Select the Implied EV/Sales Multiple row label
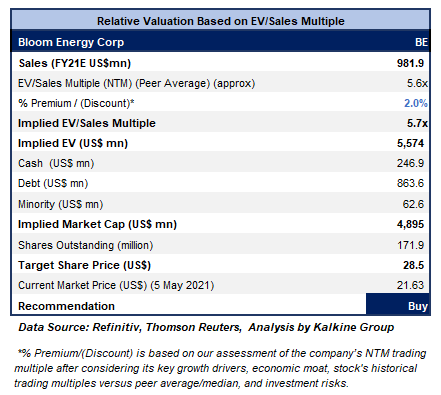Screen dimensions: 441x395 pyautogui.click(x=87, y=123)
